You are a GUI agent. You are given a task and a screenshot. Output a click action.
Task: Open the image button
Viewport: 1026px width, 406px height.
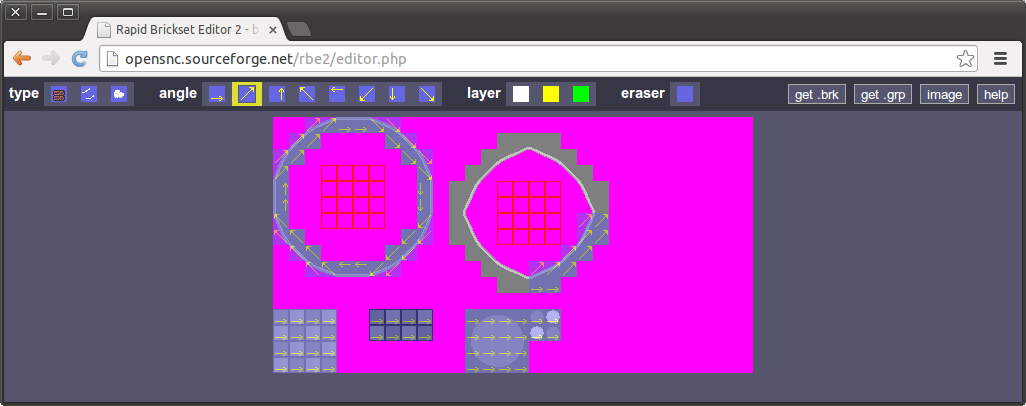[x=944, y=94]
